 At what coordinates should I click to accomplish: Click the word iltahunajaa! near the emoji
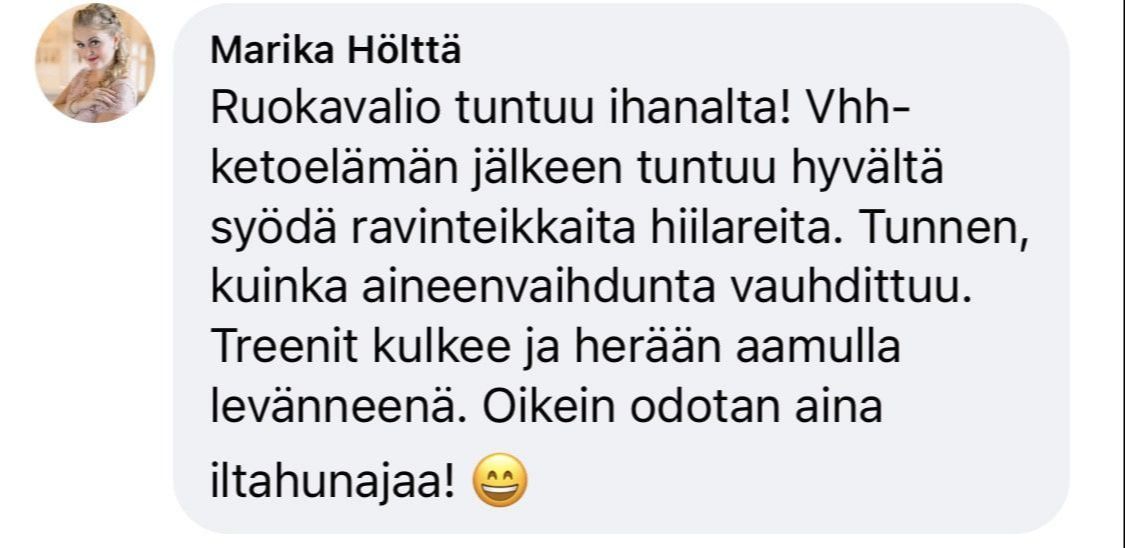tap(334, 484)
